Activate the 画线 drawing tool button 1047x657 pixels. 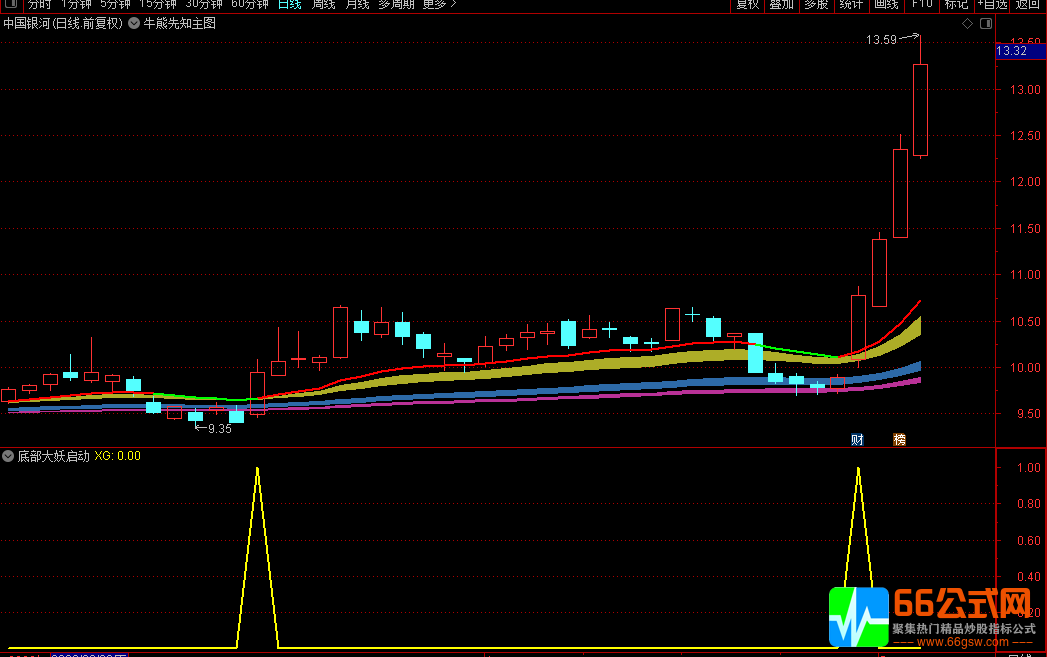(887, 4)
